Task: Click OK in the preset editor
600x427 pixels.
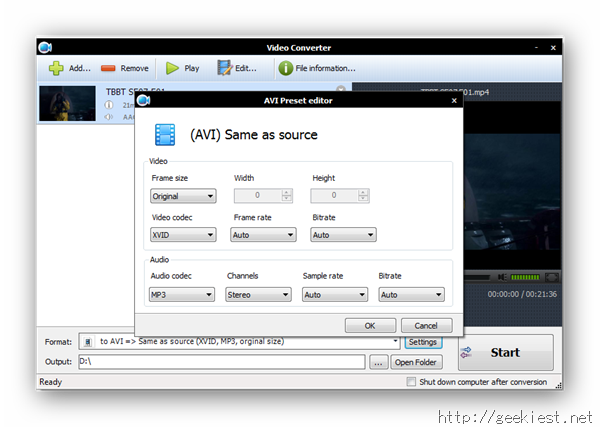Action: coord(370,325)
